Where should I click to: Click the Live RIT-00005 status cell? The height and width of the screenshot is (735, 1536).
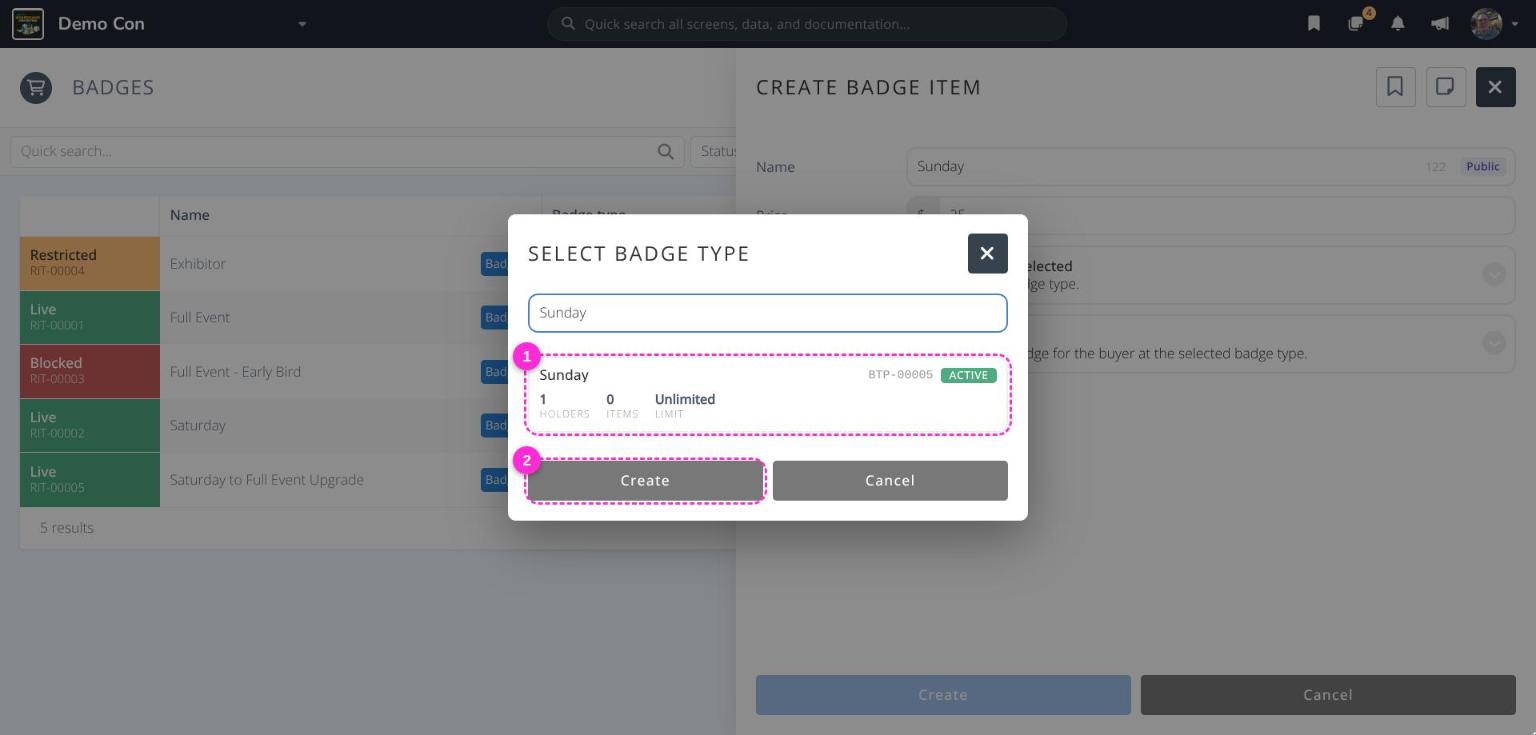coord(90,480)
